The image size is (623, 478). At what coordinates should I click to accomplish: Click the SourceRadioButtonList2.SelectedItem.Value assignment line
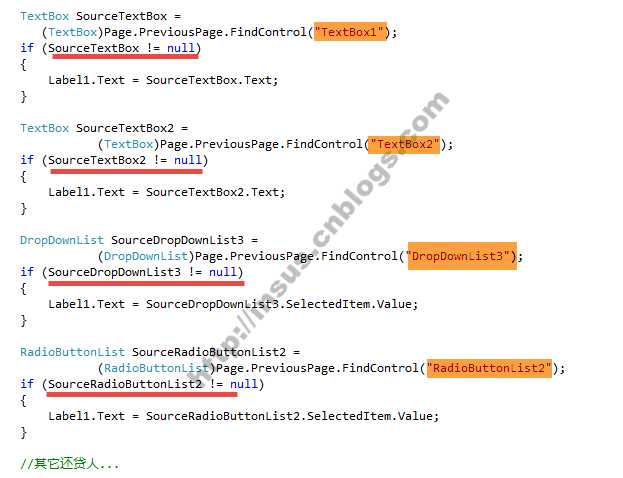244,416
